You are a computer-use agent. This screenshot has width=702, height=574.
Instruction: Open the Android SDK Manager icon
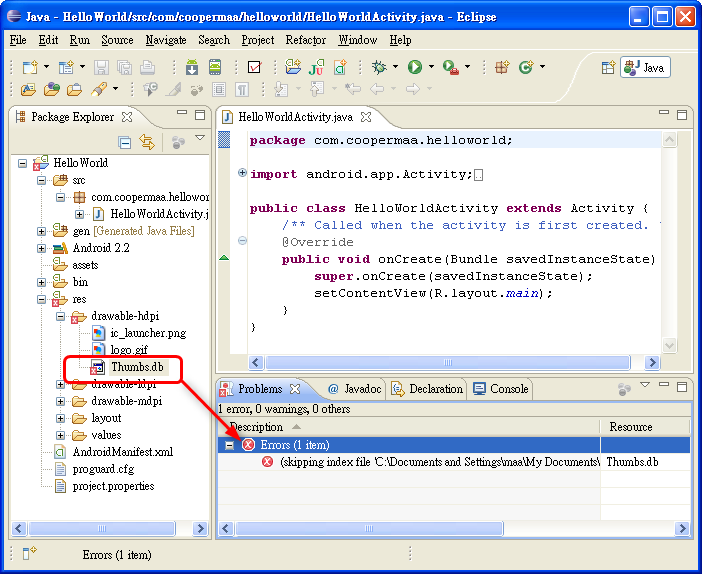(192, 67)
